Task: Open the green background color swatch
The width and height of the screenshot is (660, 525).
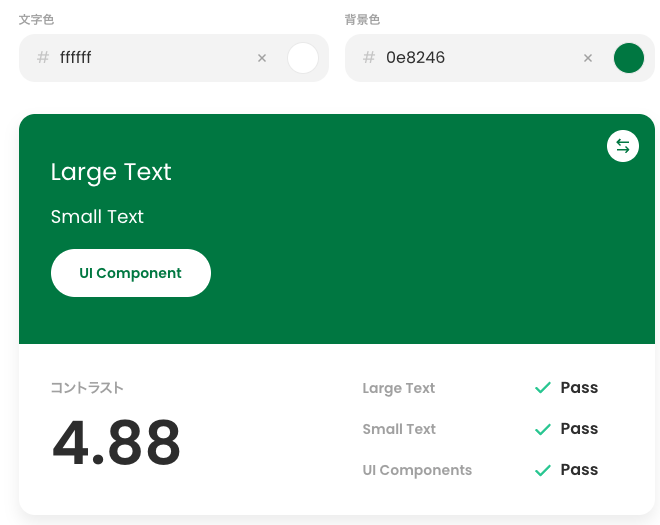Action: coord(628,58)
